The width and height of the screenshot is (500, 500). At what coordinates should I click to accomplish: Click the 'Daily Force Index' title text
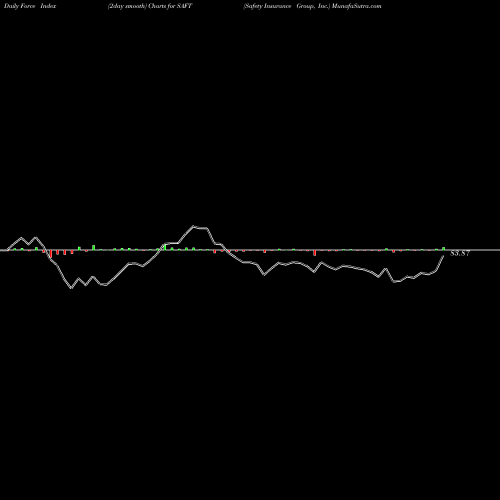pos(30,6)
